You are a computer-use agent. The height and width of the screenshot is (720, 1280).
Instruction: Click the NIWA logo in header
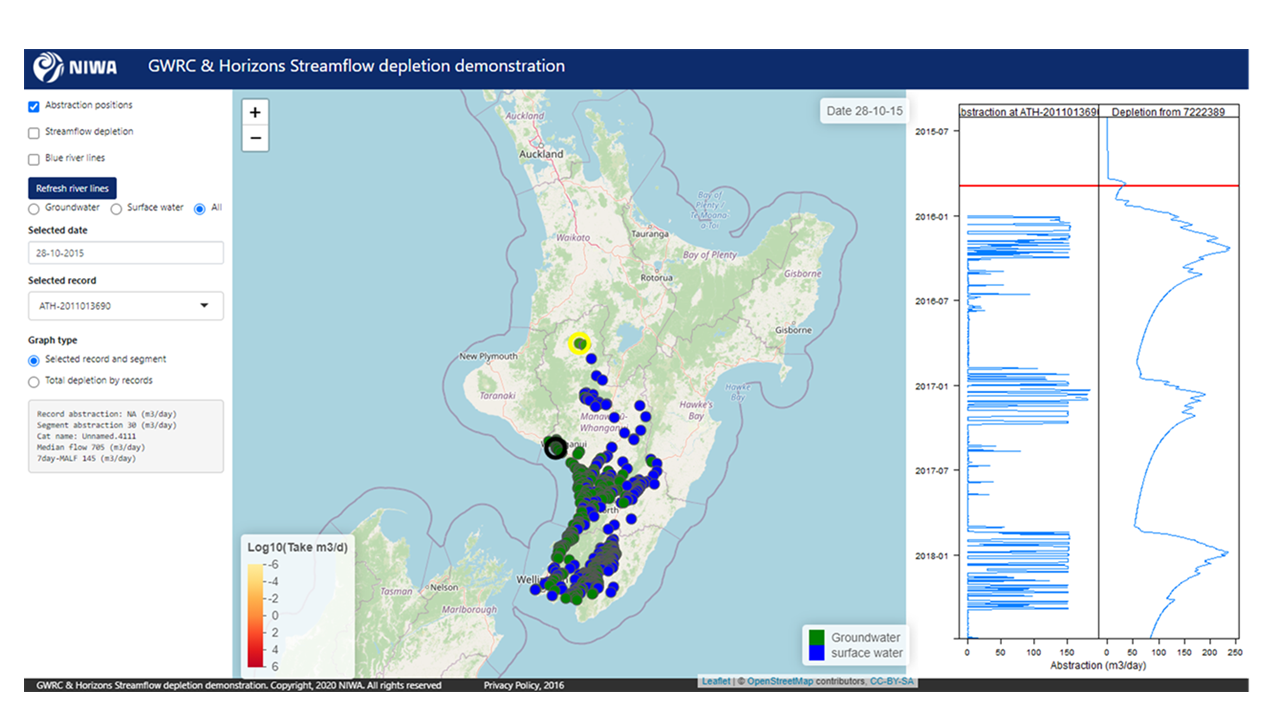(x=75, y=67)
